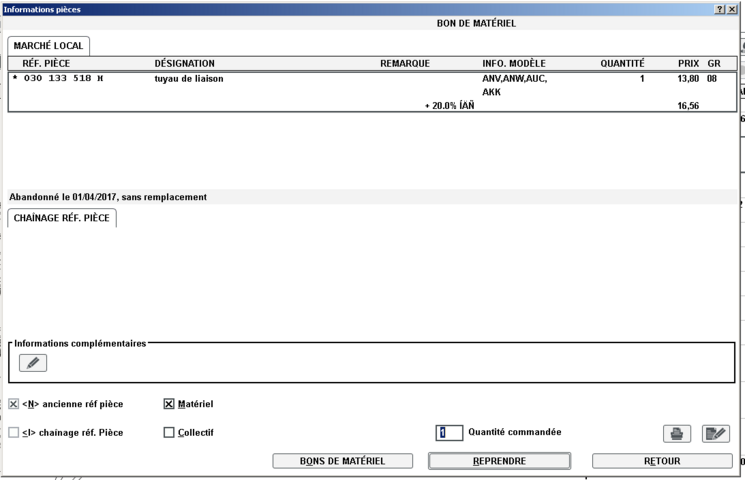This screenshot has width=745, height=480.
Task: Click the price value 13,80
Action: coord(688,78)
